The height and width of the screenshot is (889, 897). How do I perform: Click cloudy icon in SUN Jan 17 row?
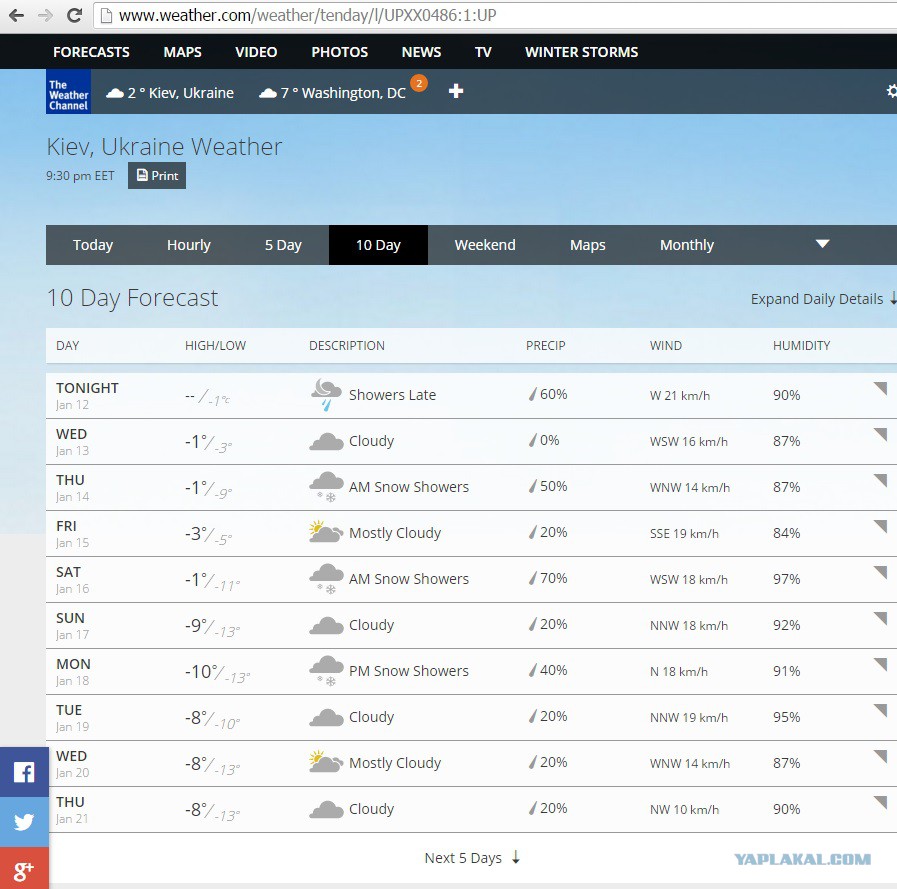[326, 625]
